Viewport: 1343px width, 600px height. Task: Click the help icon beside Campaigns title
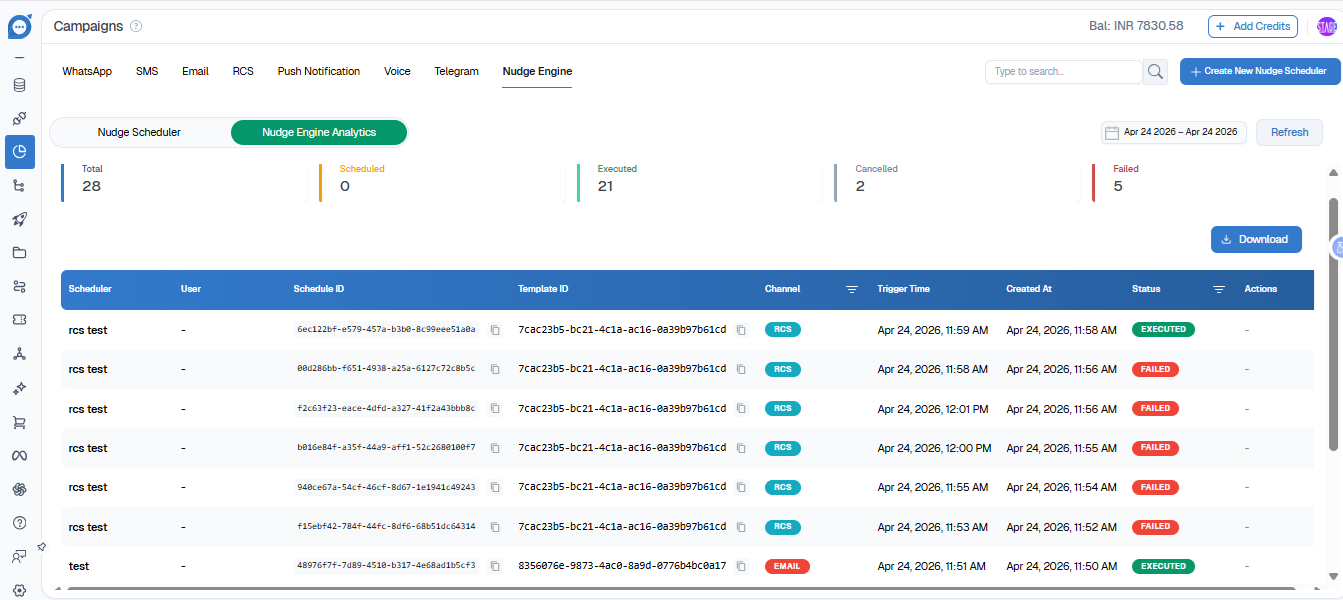136,26
